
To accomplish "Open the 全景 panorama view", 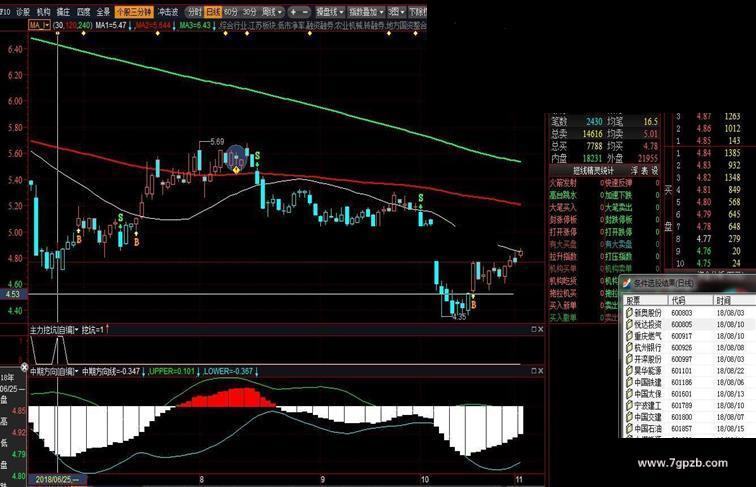I will (103, 12).
